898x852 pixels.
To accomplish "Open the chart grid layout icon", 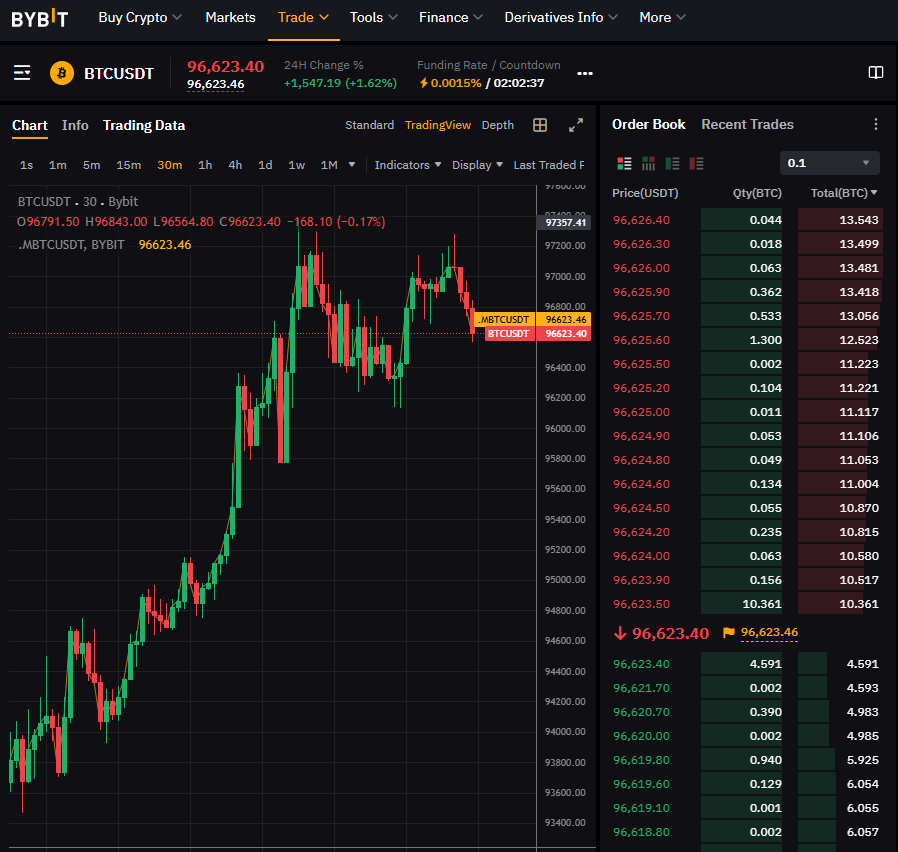I will (539, 125).
